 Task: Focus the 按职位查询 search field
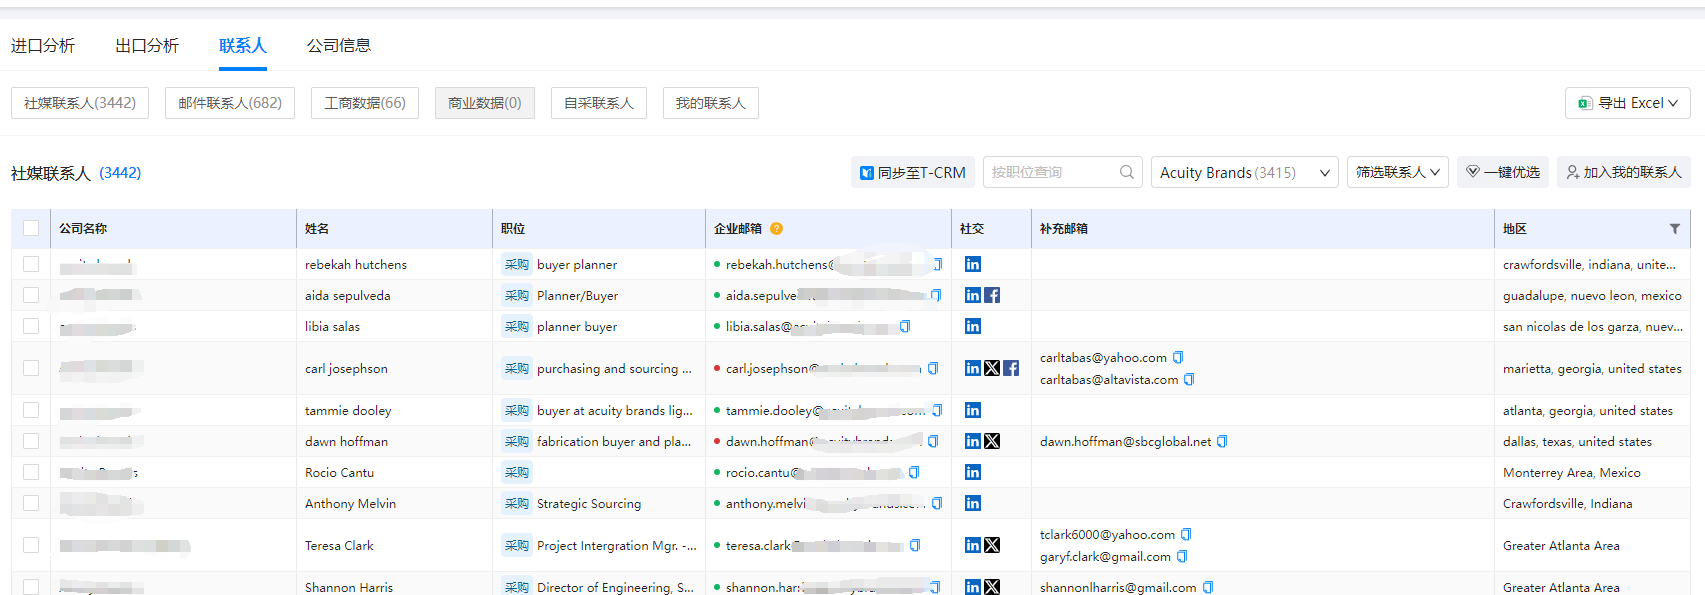coord(1050,172)
